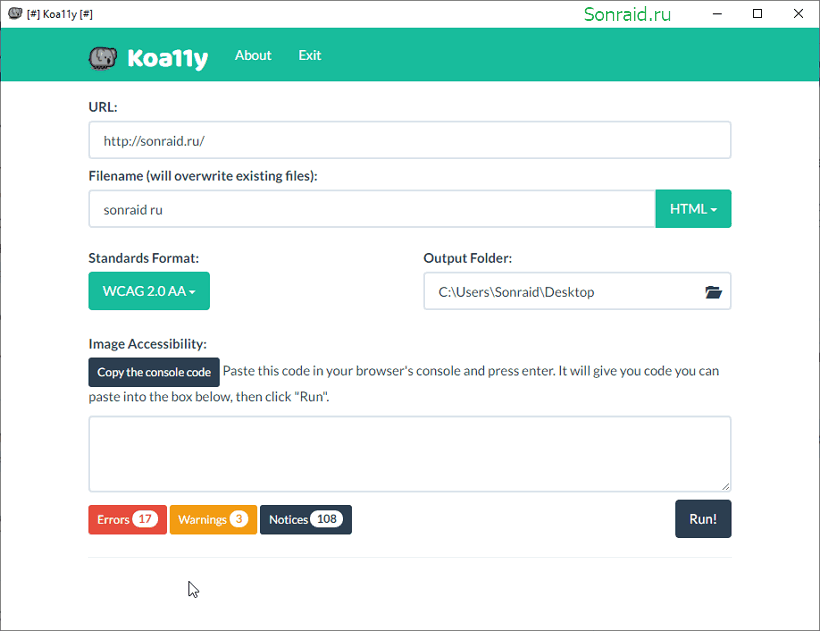Click the Koa11y app icon in the title bar
The height and width of the screenshot is (631, 820).
(15, 14)
